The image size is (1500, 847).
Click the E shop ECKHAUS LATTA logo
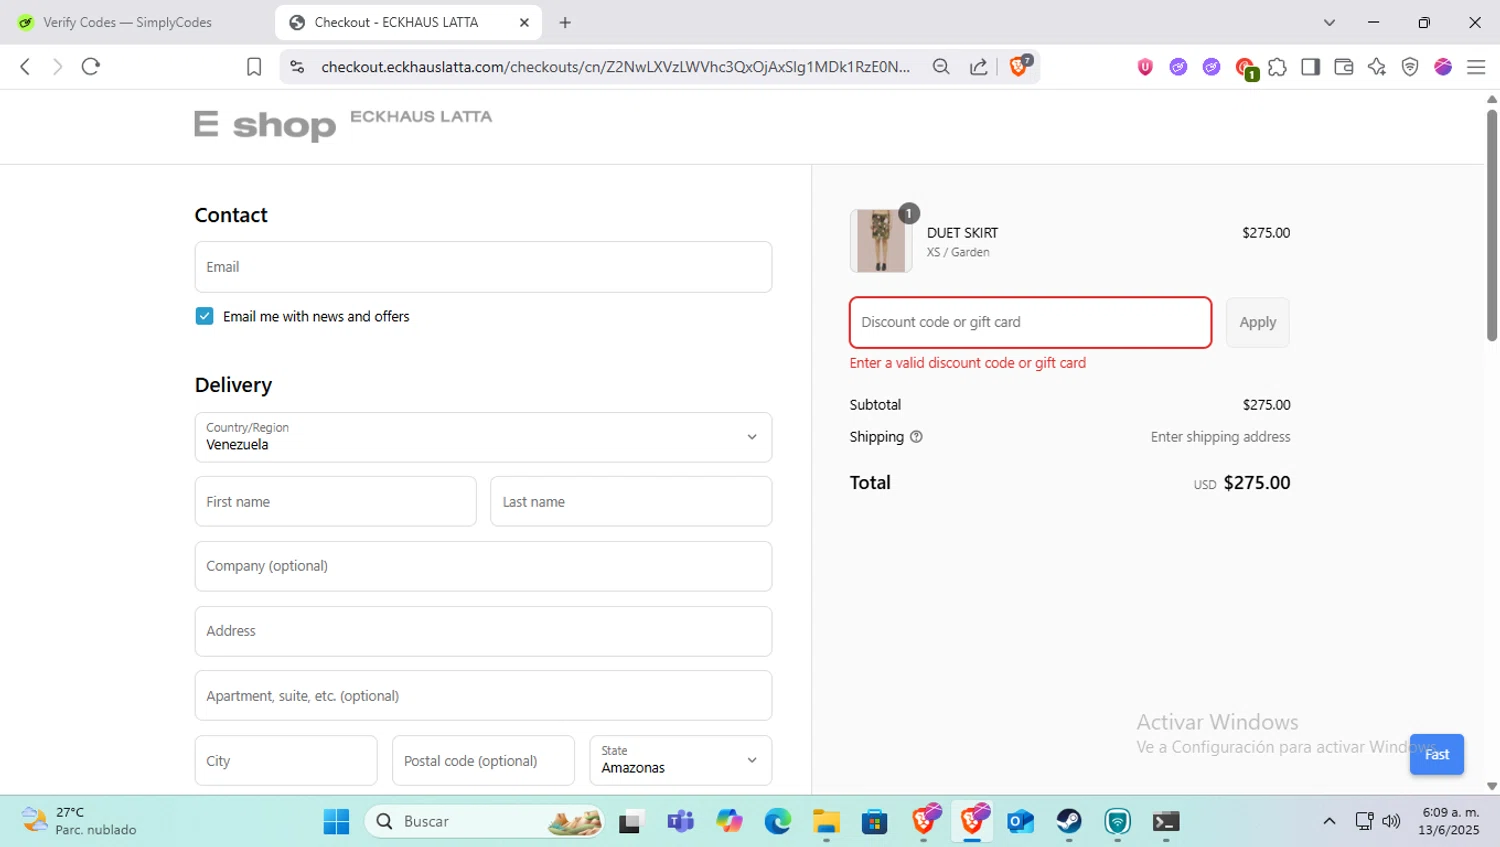[x=343, y=125]
